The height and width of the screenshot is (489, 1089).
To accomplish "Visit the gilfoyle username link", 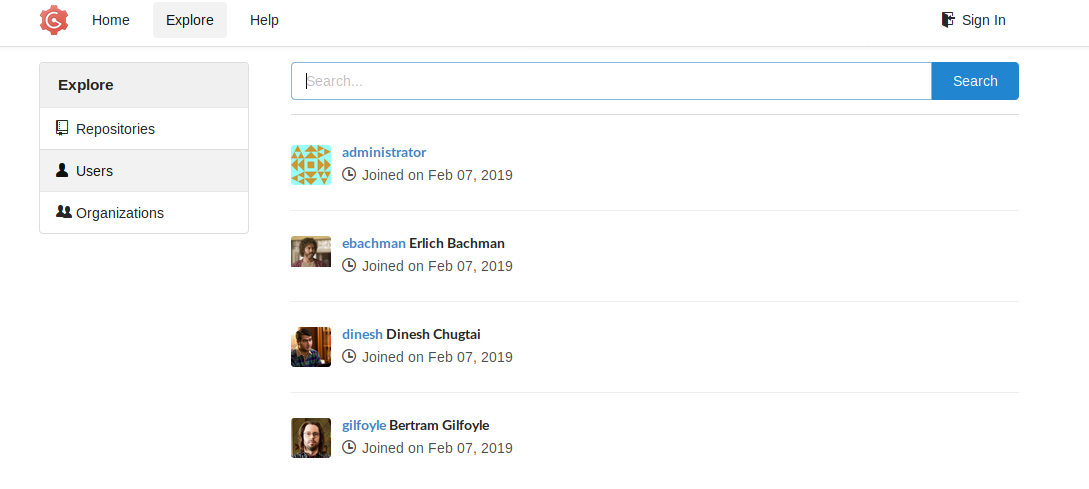I will click(364, 425).
